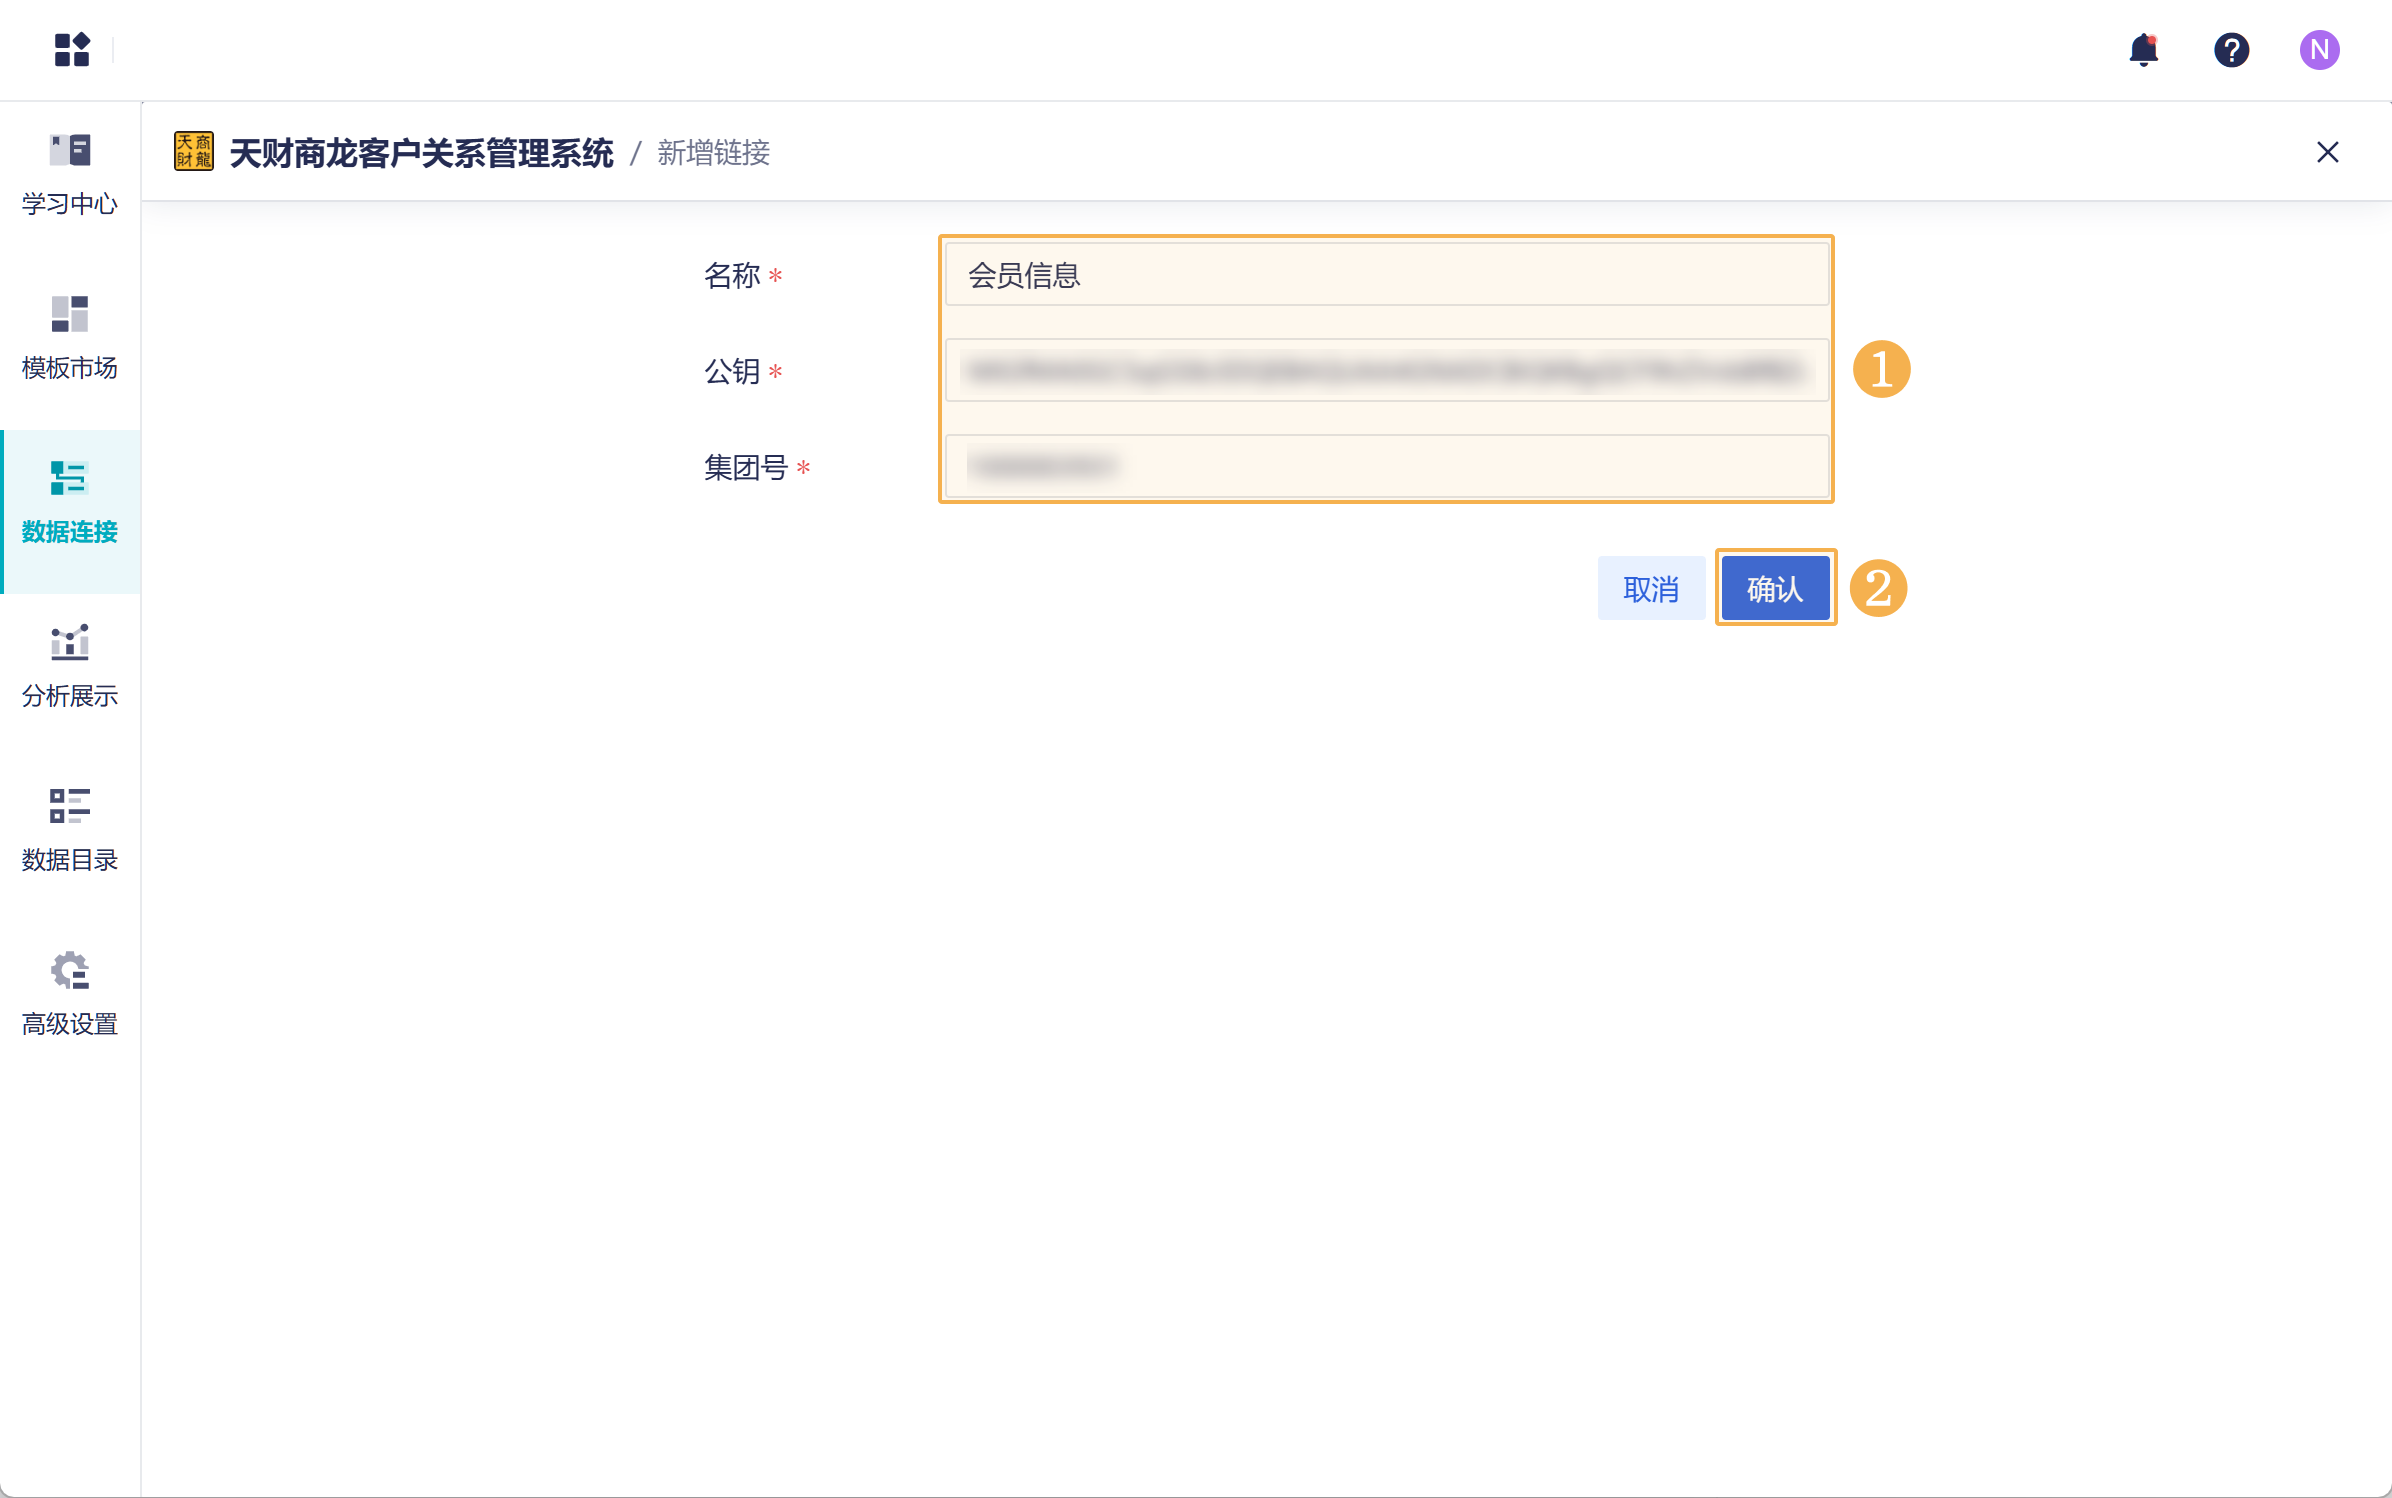Viewport: 2392px width, 1498px height.
Task: Select 数据连接 in the sidebar
Action: point(70,503)
